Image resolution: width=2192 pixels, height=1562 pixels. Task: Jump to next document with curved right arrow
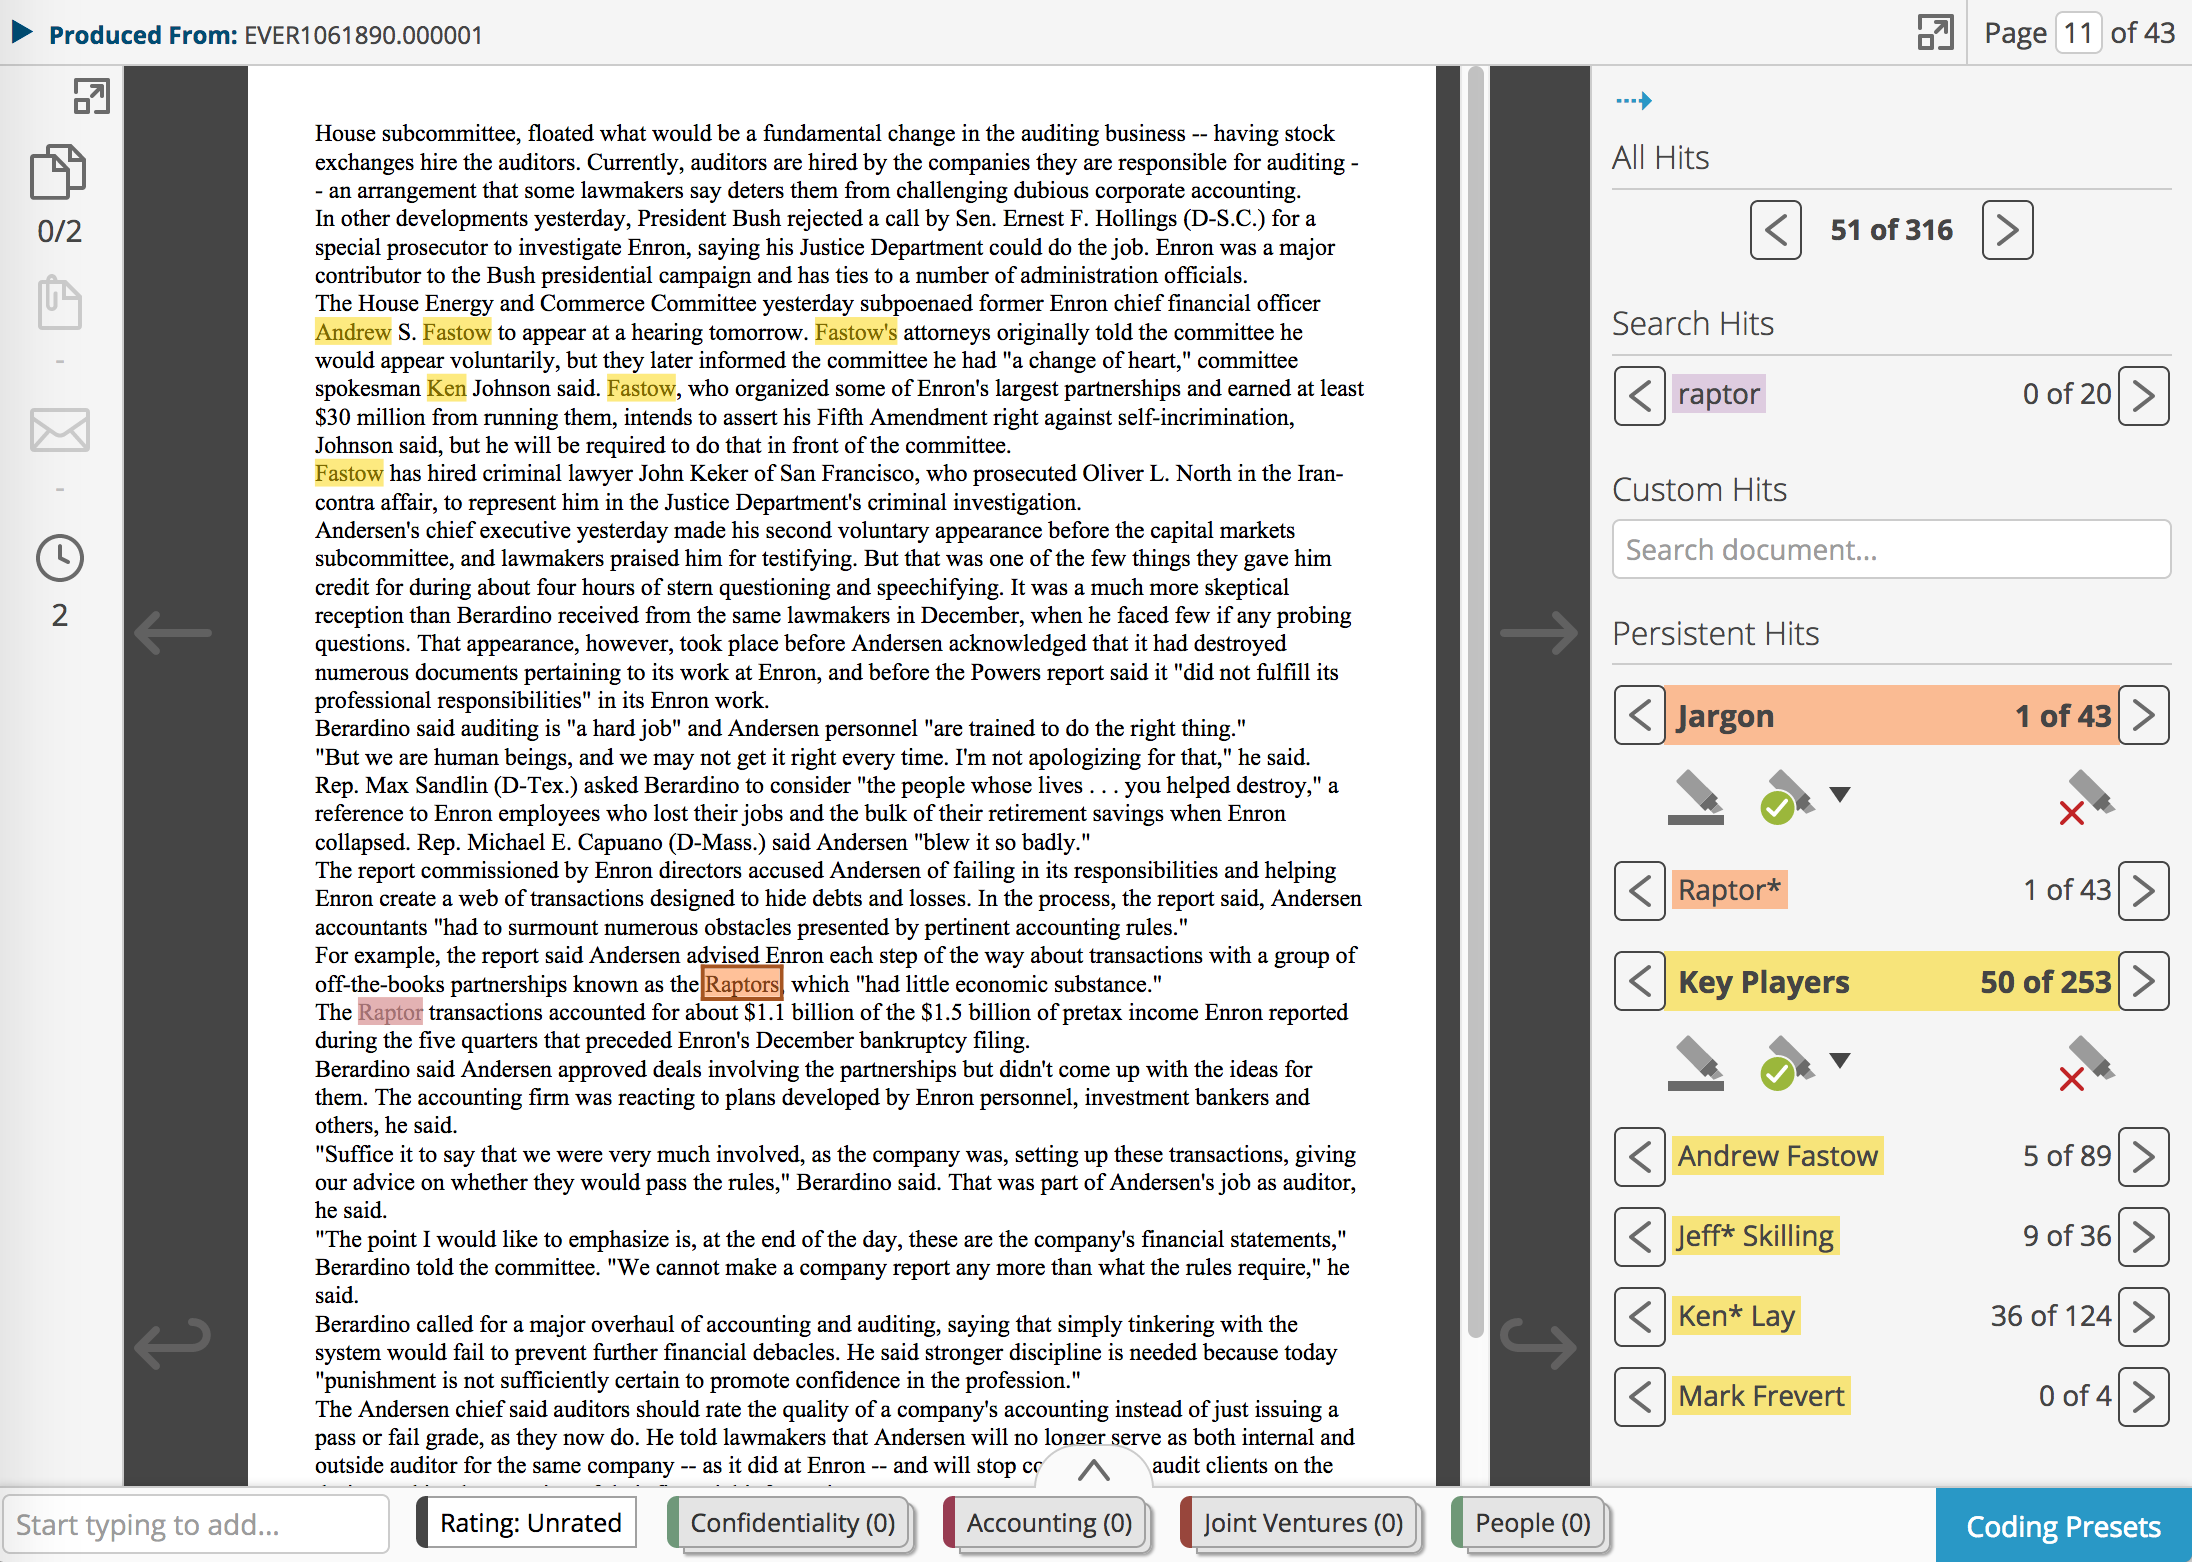coord(1539,1342)
